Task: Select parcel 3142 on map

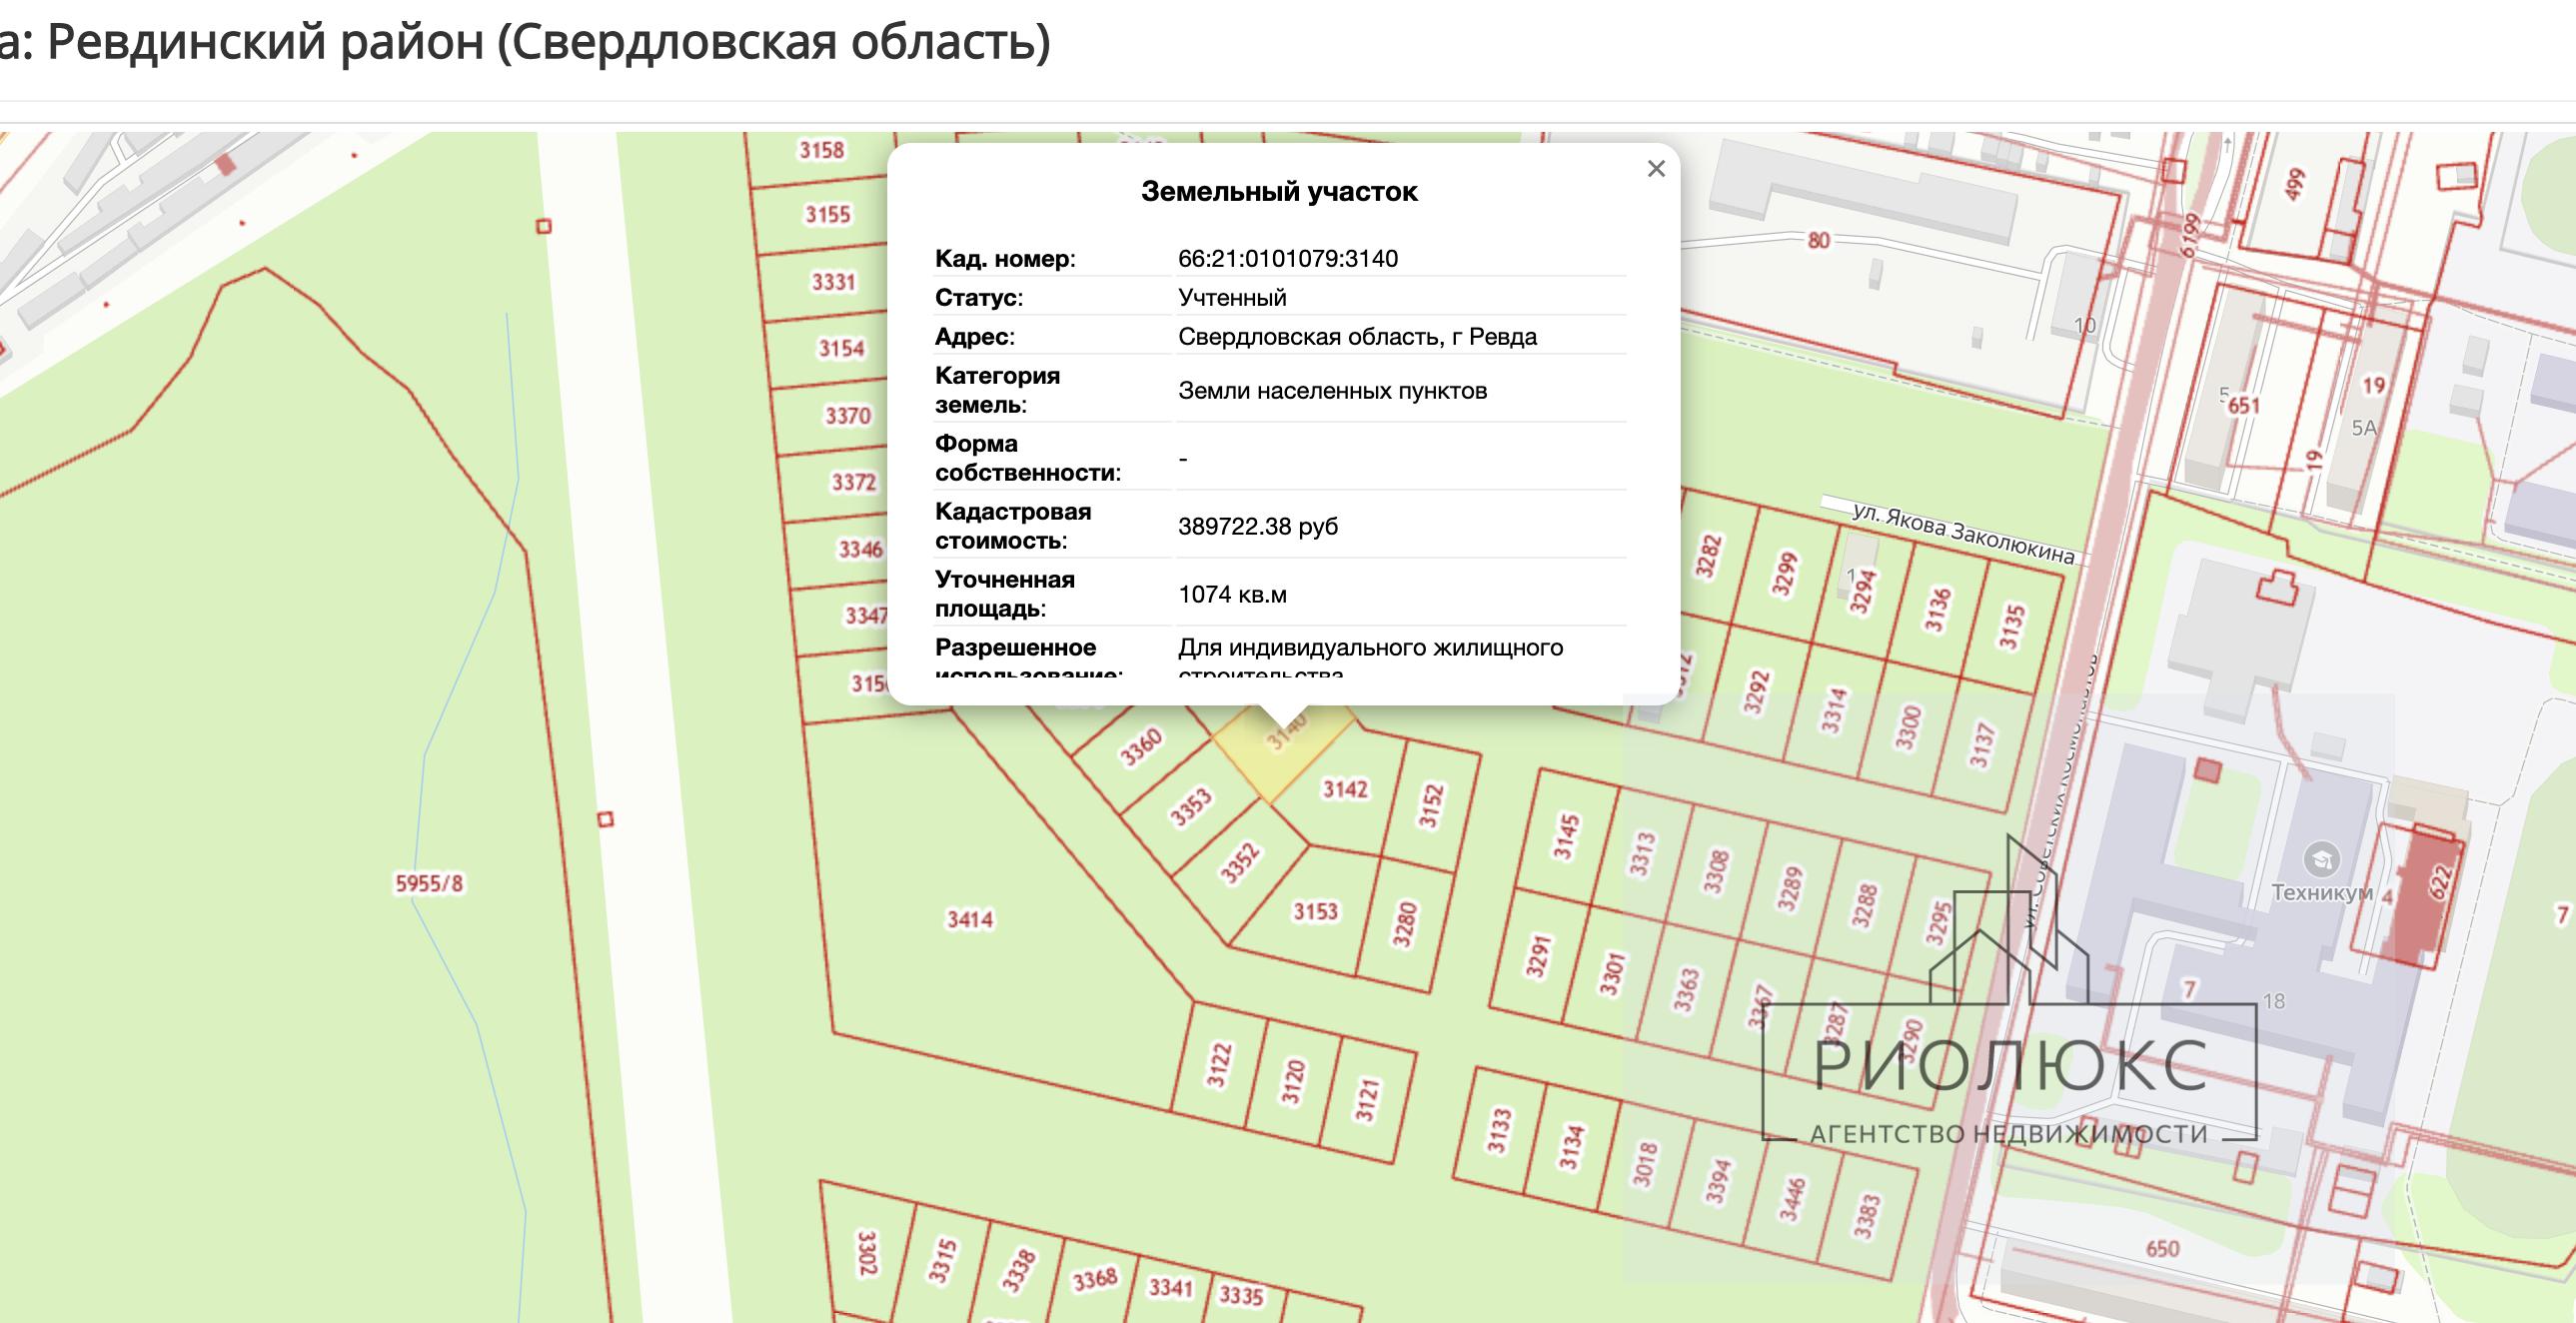Action: (x=1345, y=790)
